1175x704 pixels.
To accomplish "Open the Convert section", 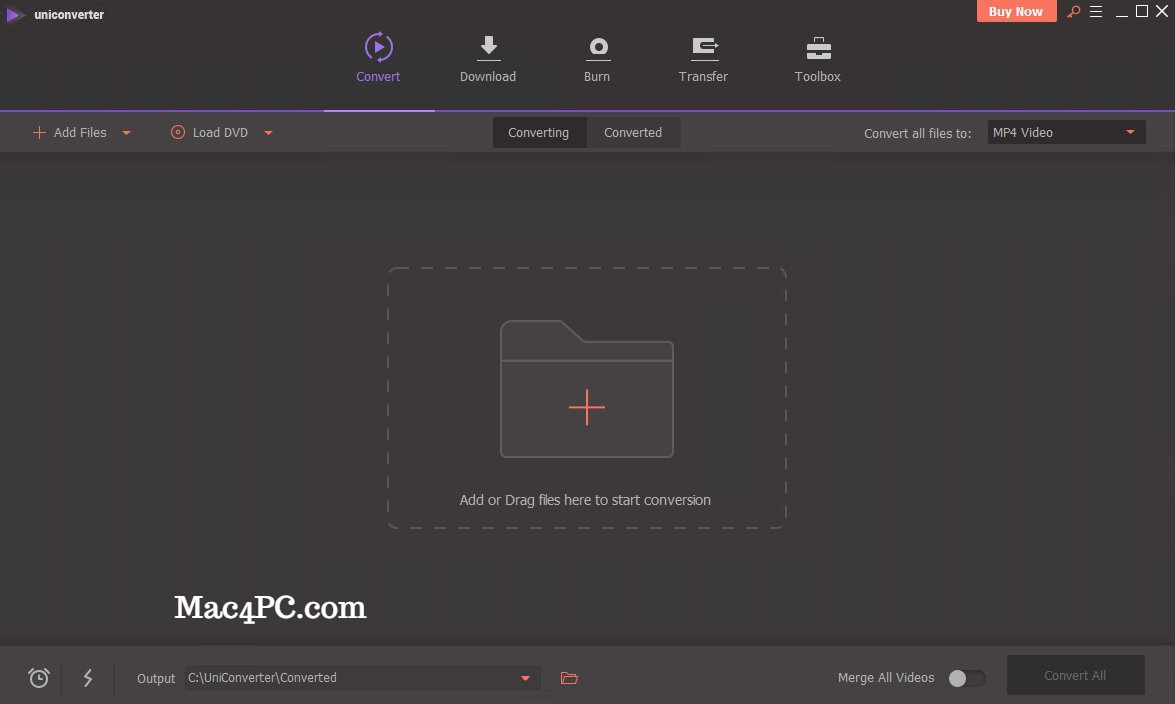I will click(x=378, y=58).
